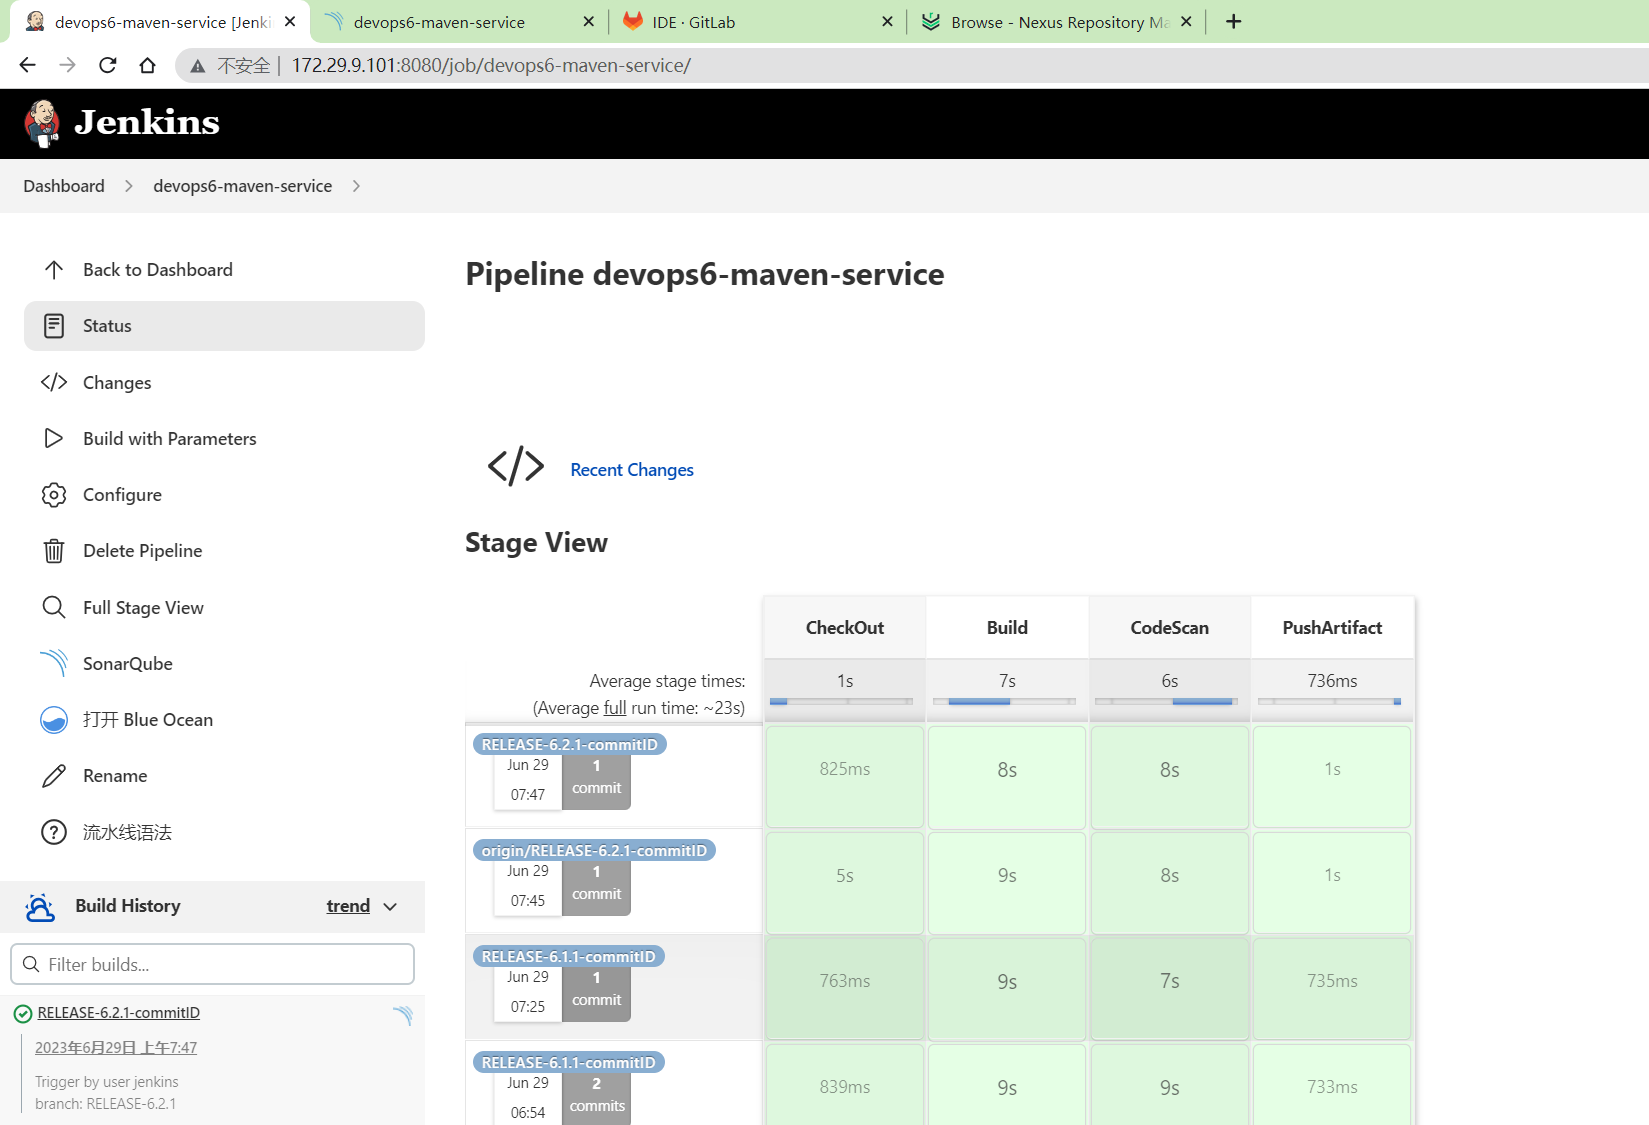1649x1125 pixels.
Task: Open RELEASE-6.2.1-commitID build link in history
Action: click(119, 1013)
